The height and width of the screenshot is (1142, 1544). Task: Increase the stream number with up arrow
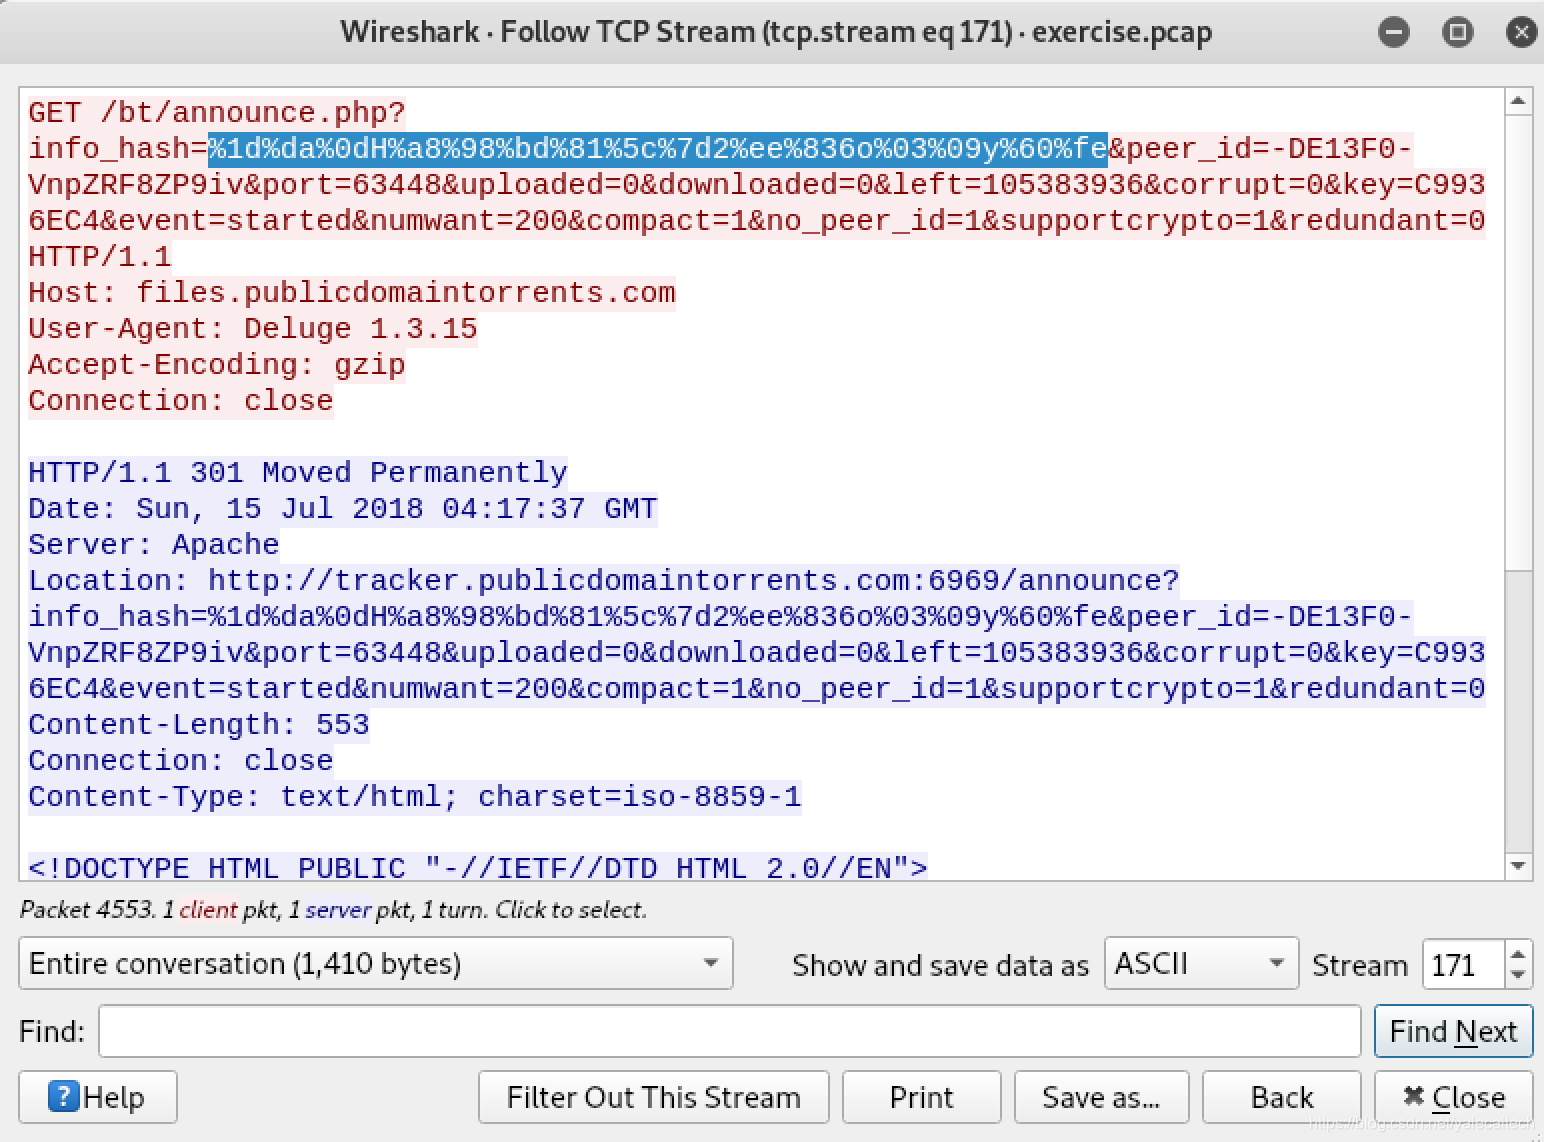[x=1518, y=953]
